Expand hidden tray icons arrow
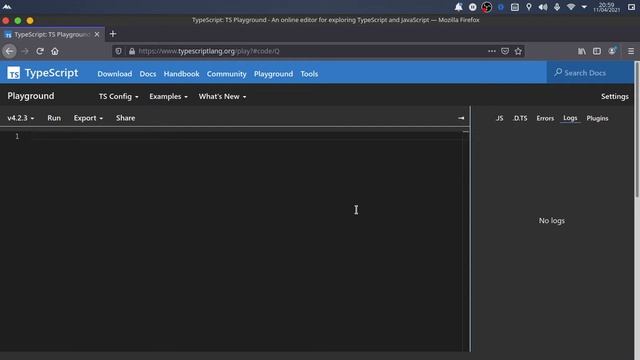Image resolution: width=640 pixels, height=360 pixels. tap(584, 7)
